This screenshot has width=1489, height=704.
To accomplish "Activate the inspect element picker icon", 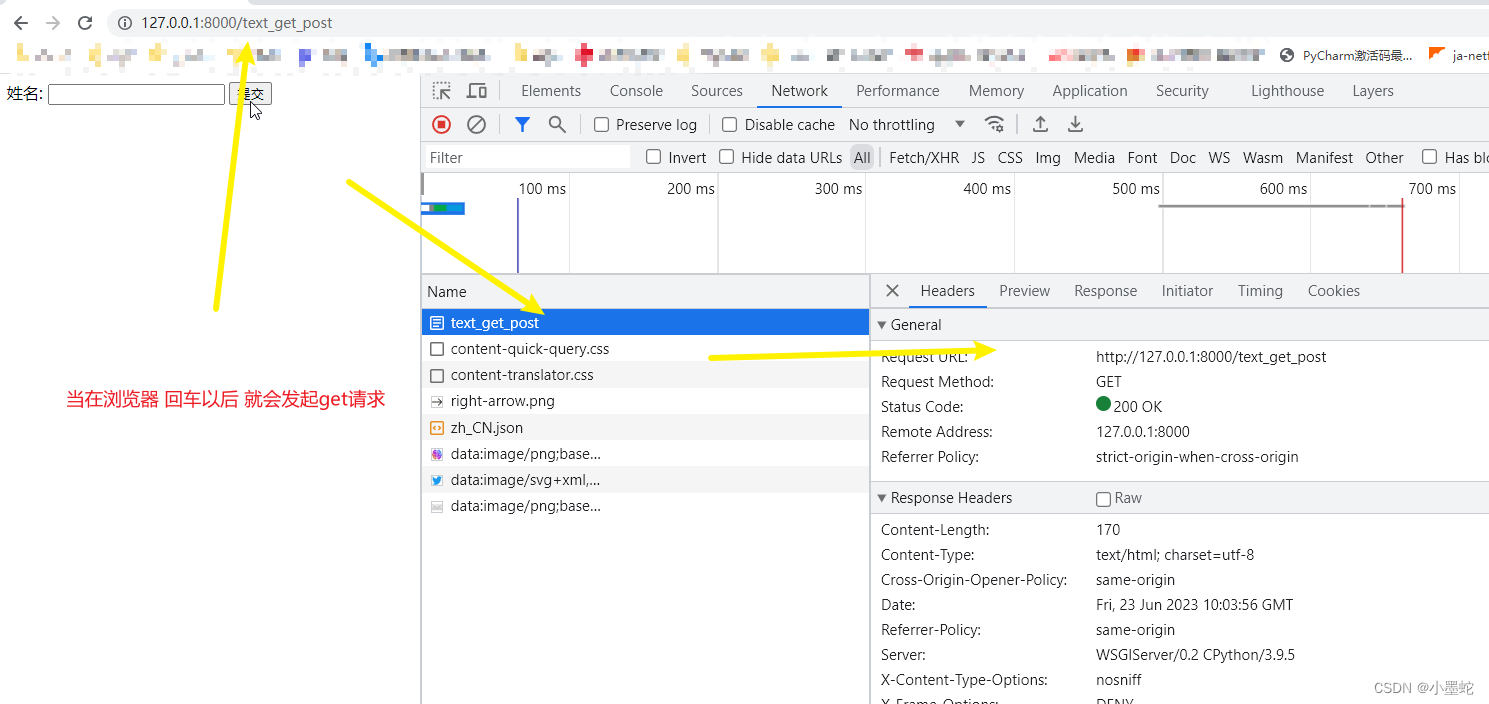I will (x=441, y=91).
